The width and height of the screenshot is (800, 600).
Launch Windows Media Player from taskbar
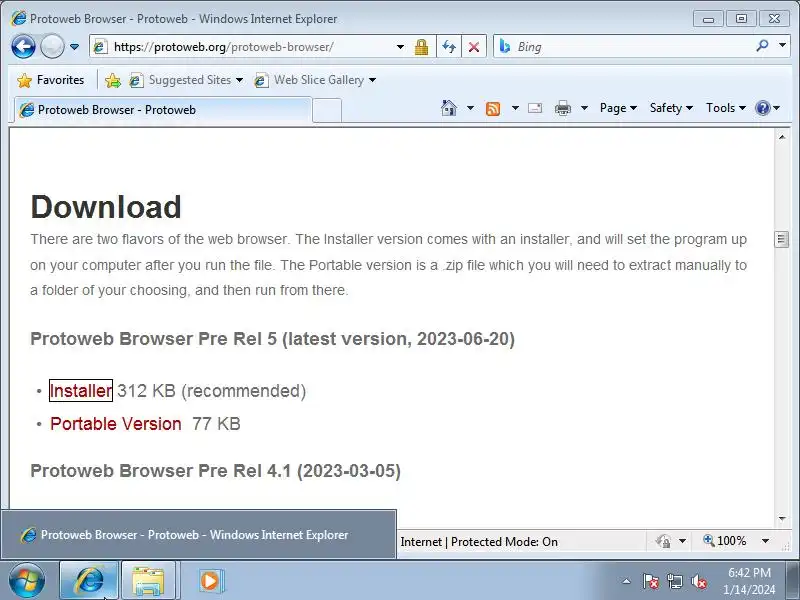click(210, 580)
